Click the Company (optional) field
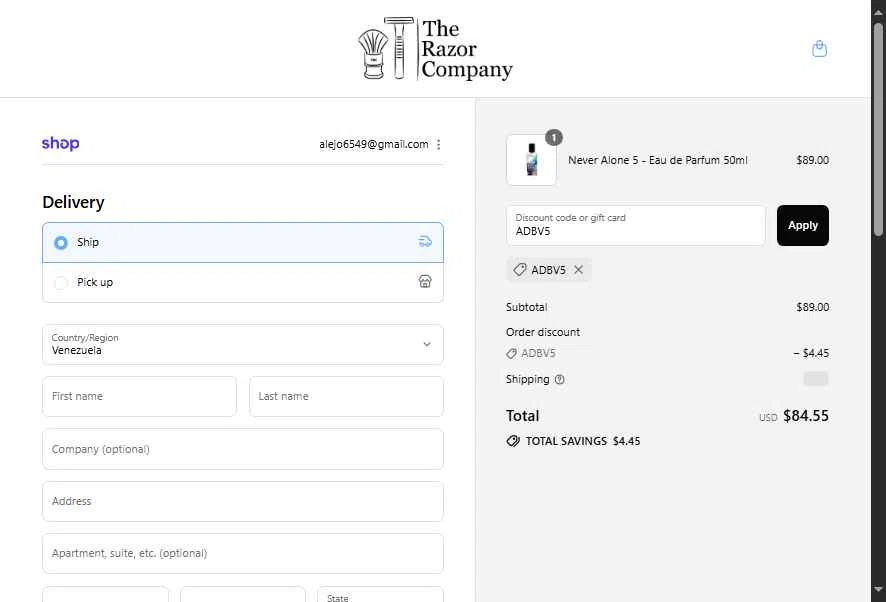Viewport: 886px width, 602px height. pyautogui.click(x=243, y=449)
